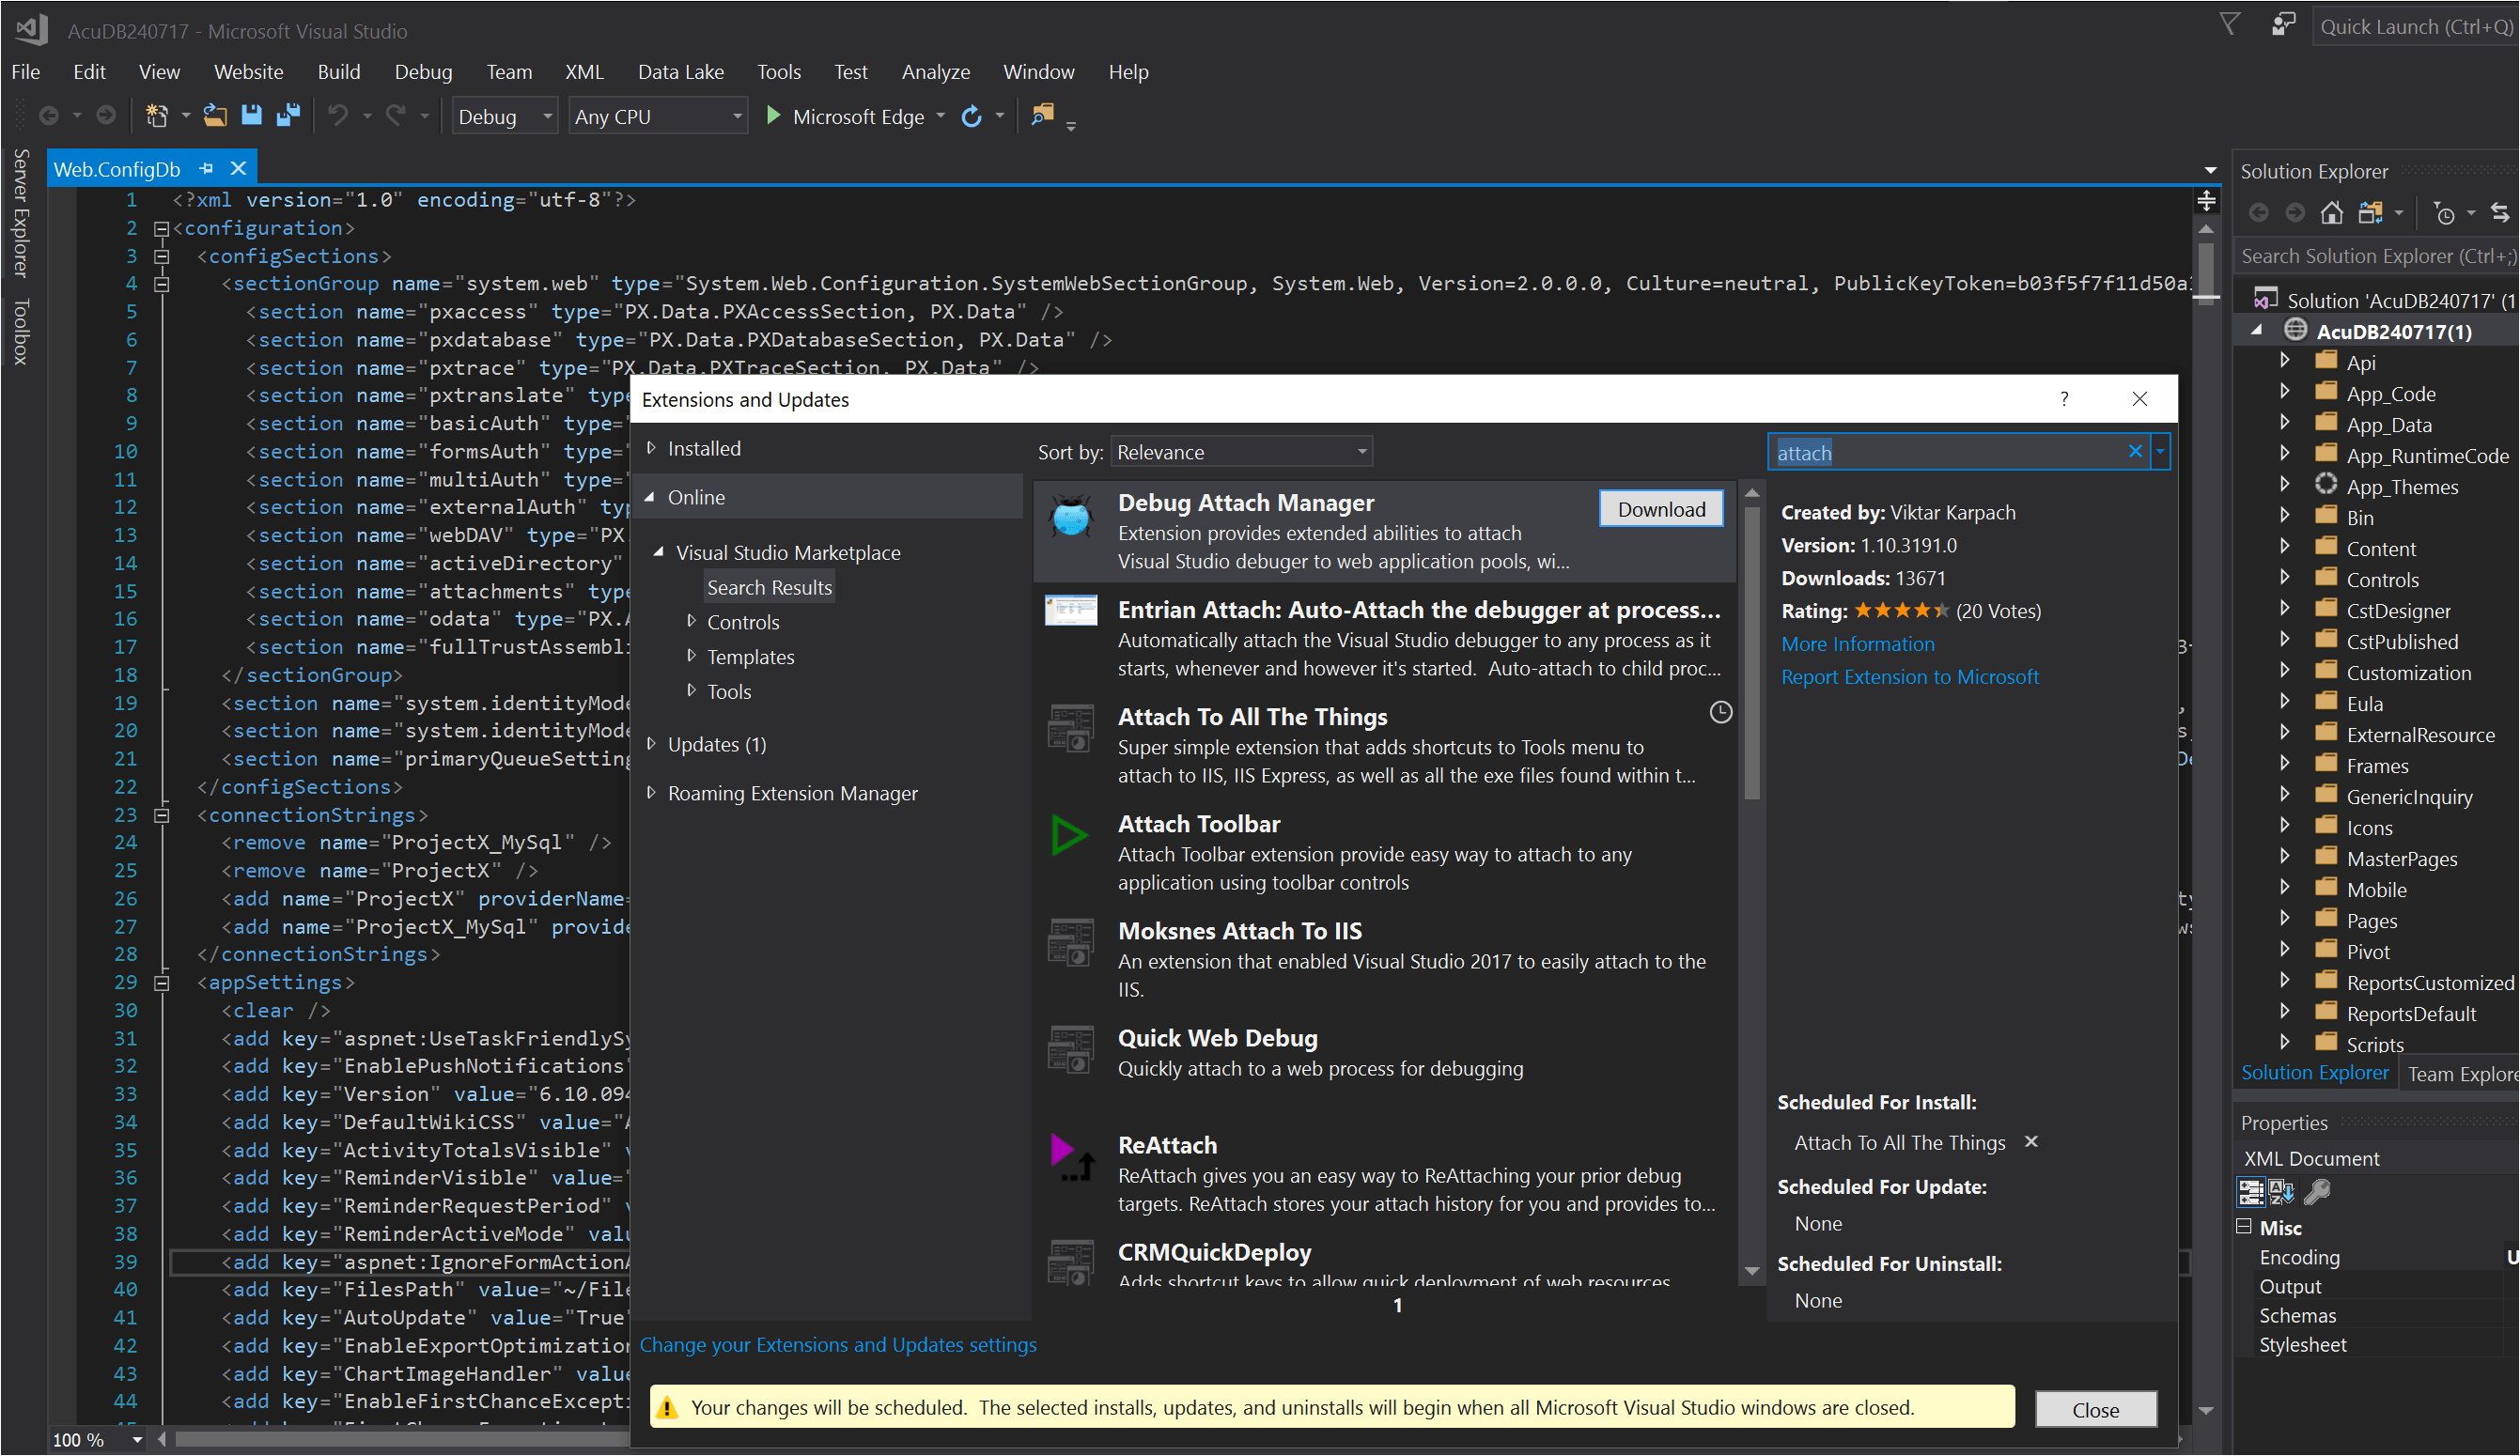Open the search box dropdown arrow

tap(2160, 452)
